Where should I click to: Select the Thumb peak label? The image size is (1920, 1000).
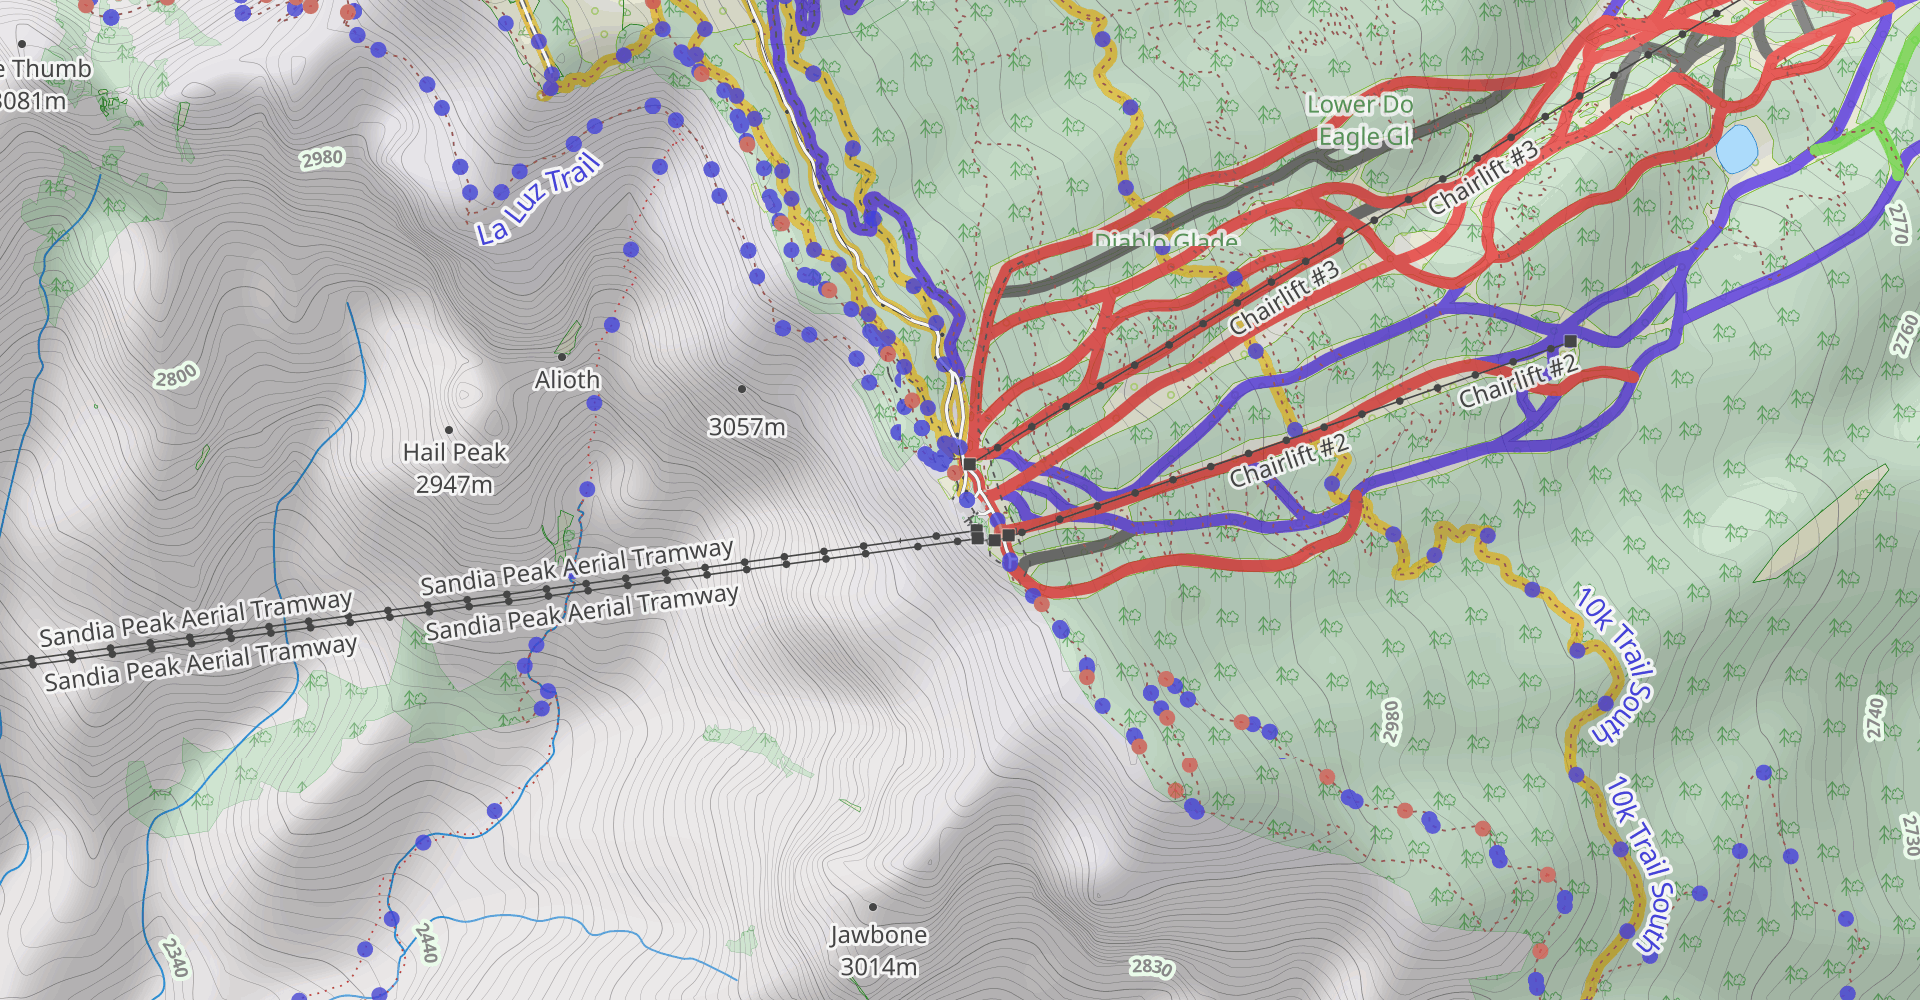(46, 69)
